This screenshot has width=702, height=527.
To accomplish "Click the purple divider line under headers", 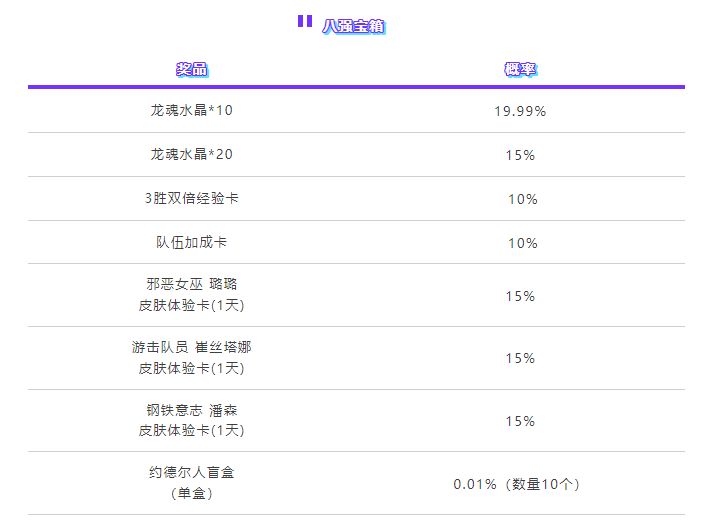I will (356, 87).
